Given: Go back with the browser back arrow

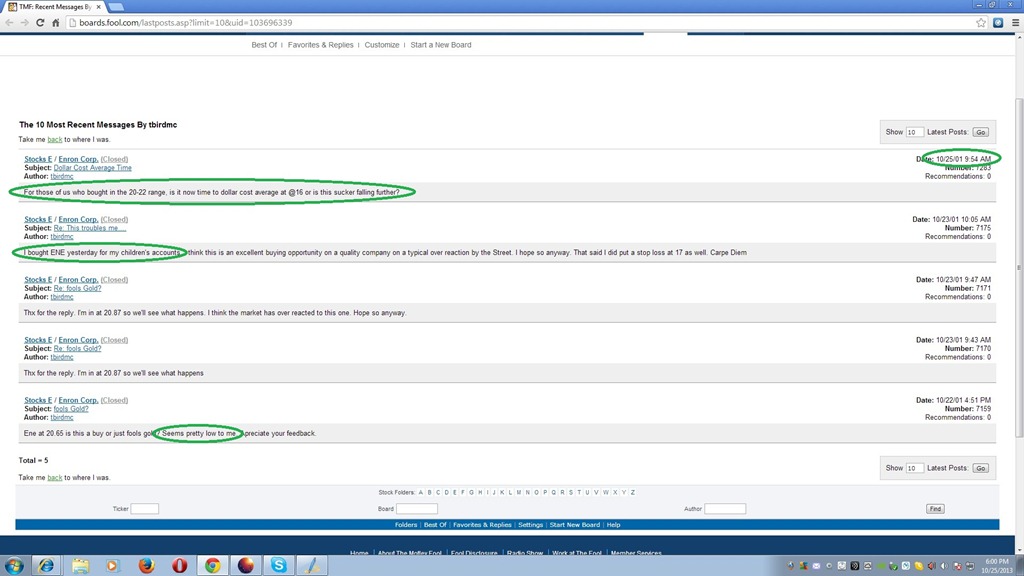Looking at the screenshot, I should click(9, 22).
